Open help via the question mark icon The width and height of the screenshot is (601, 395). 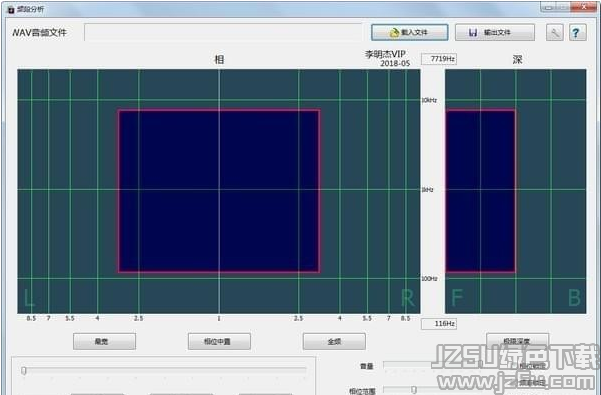click(x=577, y=33)
